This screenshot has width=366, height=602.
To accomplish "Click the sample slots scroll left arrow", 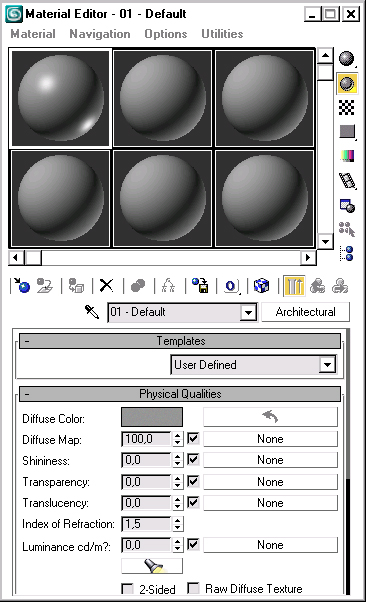I will [x=16, y=258].
